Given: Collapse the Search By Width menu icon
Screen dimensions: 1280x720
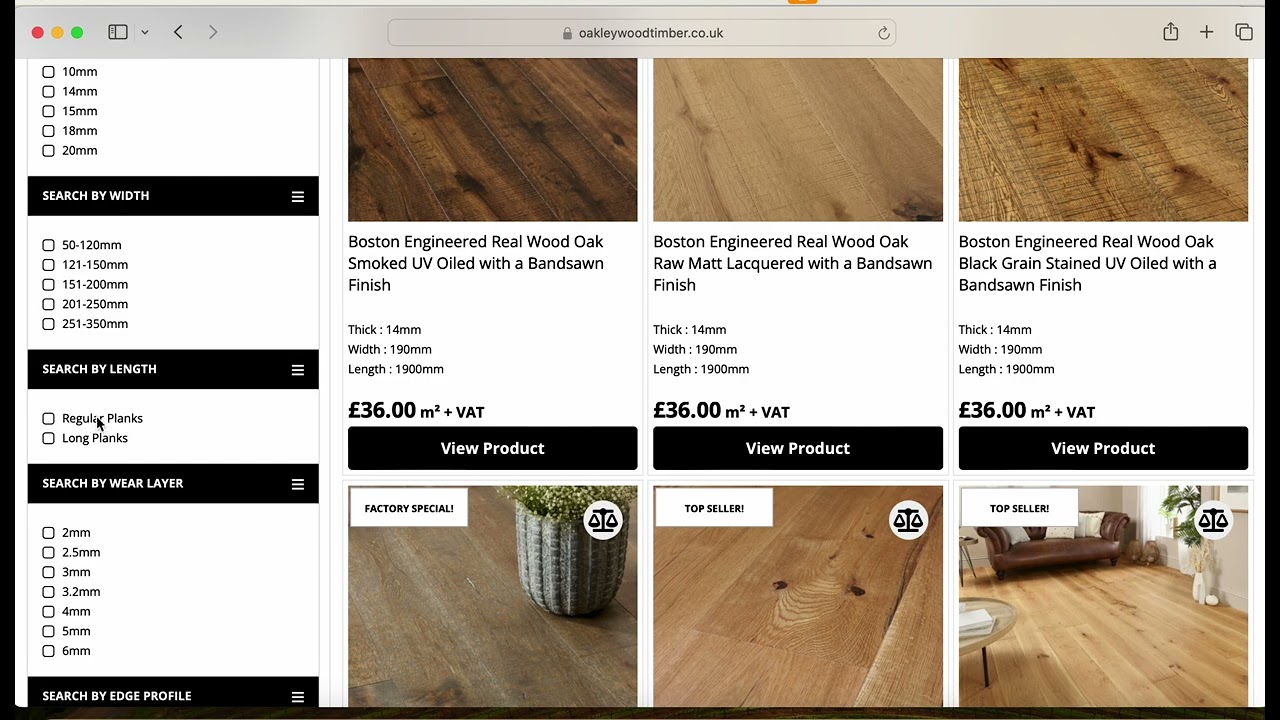Looking at the screenshot, I should (297, 196).
